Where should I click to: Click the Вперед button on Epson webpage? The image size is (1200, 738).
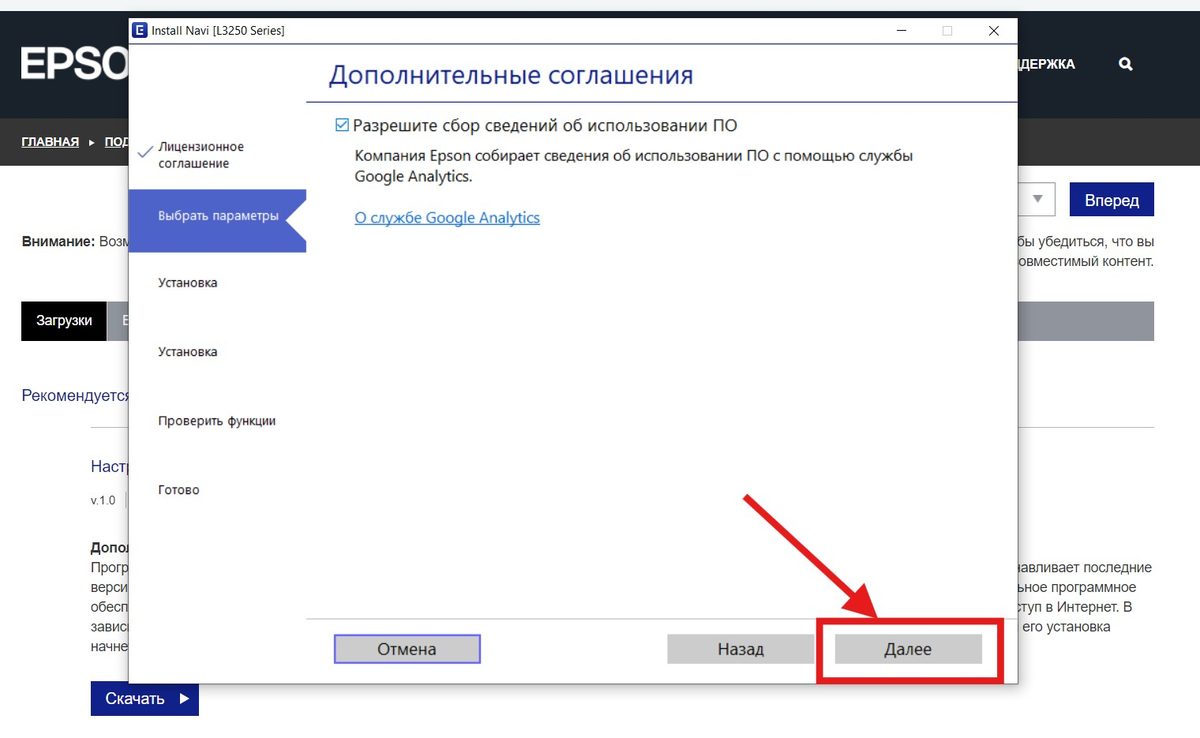pyautogui.click(x=1112, y=200)
